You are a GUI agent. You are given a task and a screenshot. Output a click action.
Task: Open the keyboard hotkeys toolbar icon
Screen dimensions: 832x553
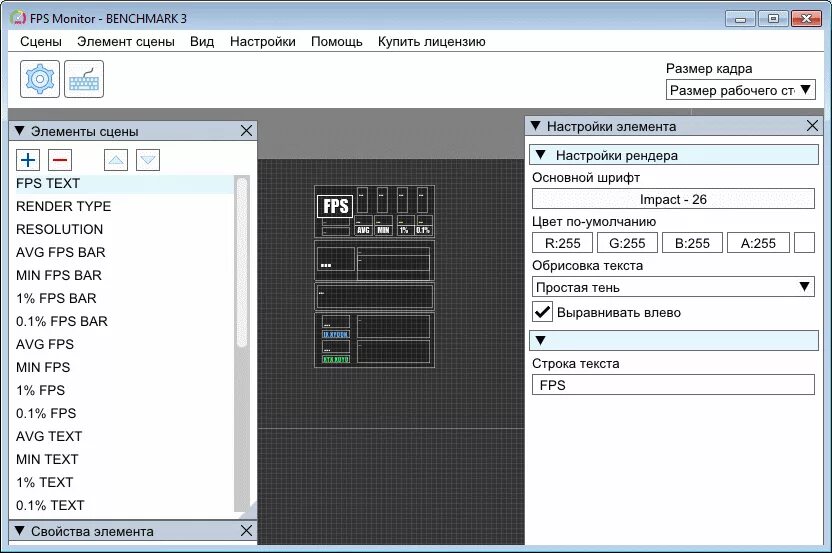84,79
